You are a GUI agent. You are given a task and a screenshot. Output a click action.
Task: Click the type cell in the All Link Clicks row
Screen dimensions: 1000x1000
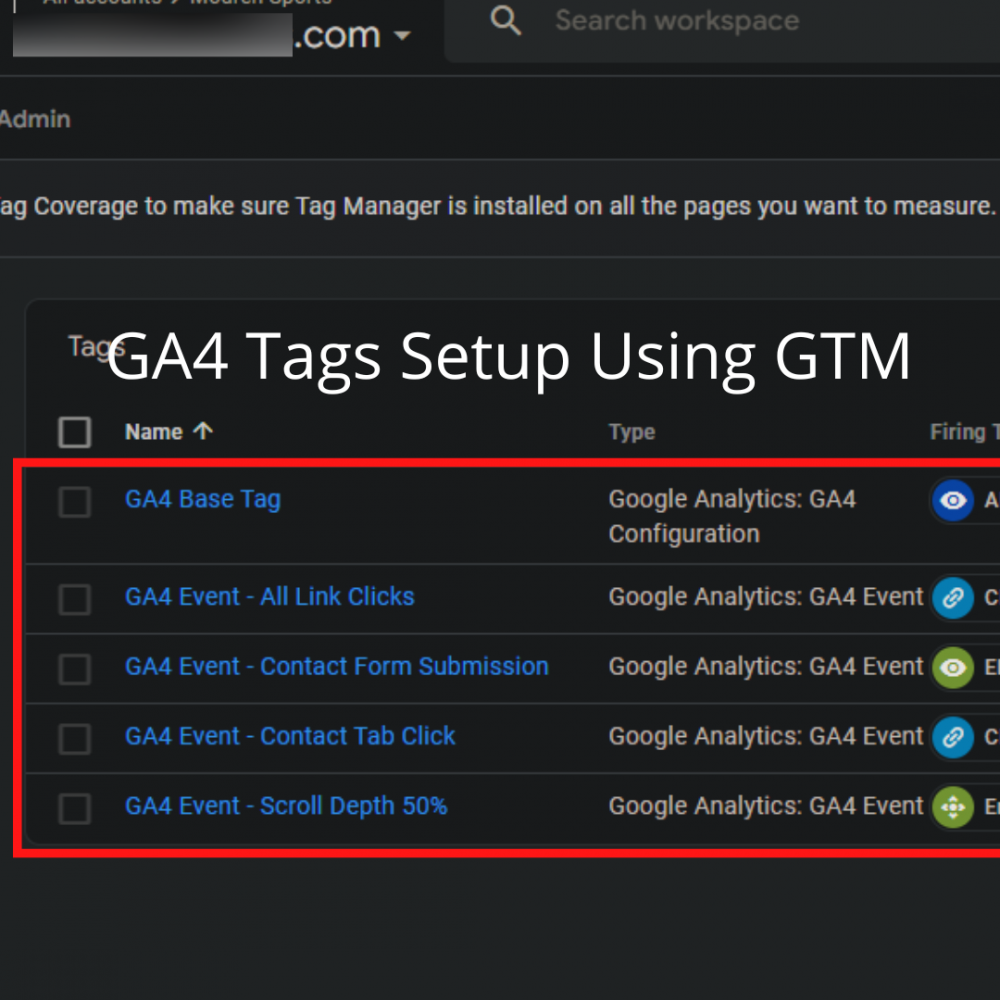[766, 597]
